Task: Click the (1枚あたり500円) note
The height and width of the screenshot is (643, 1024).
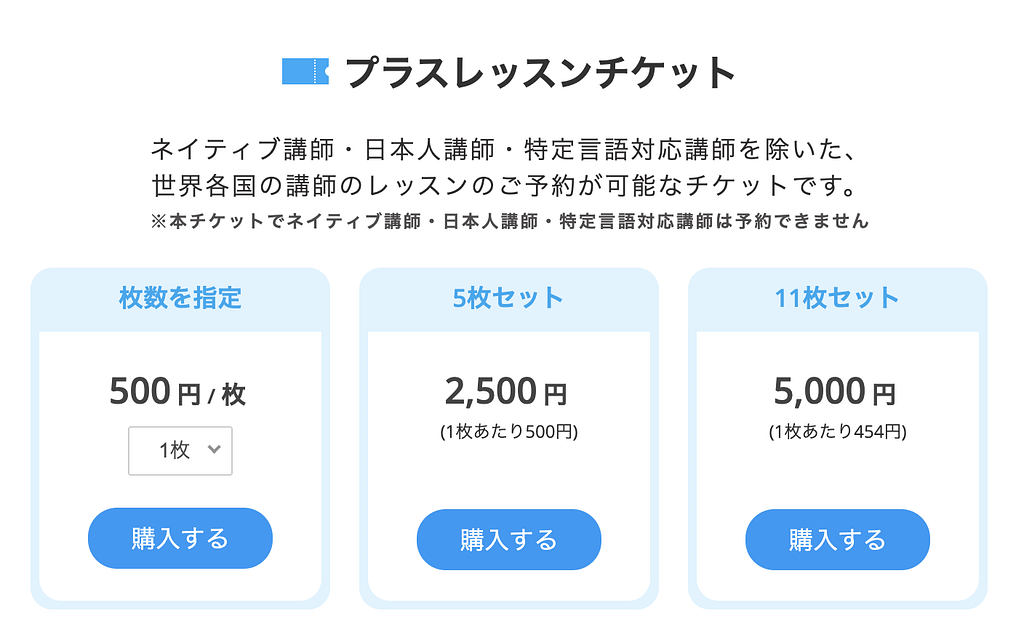Action: tap(508, 433)
